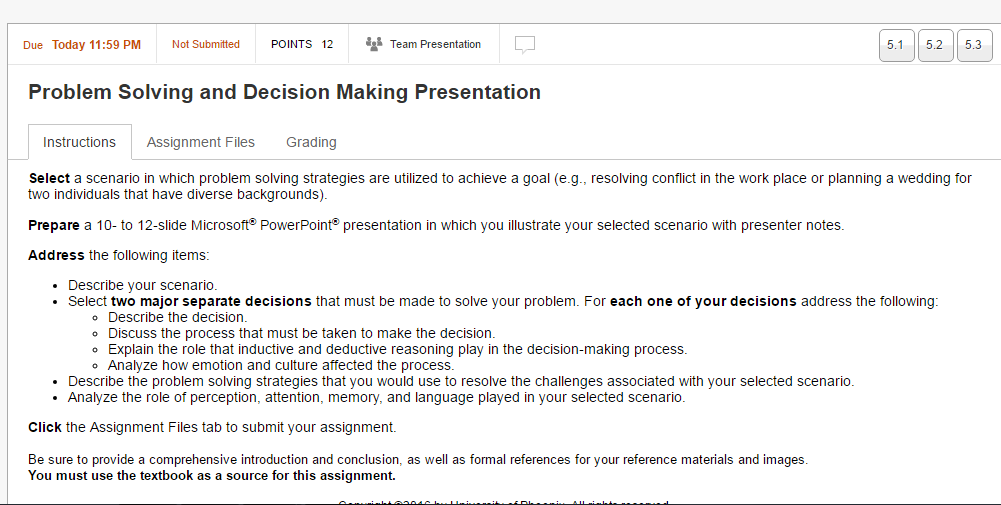The width and height of the screenshot is (1001, 505).
Task: Open the Assignment Files tab
Action: point(201,142)
